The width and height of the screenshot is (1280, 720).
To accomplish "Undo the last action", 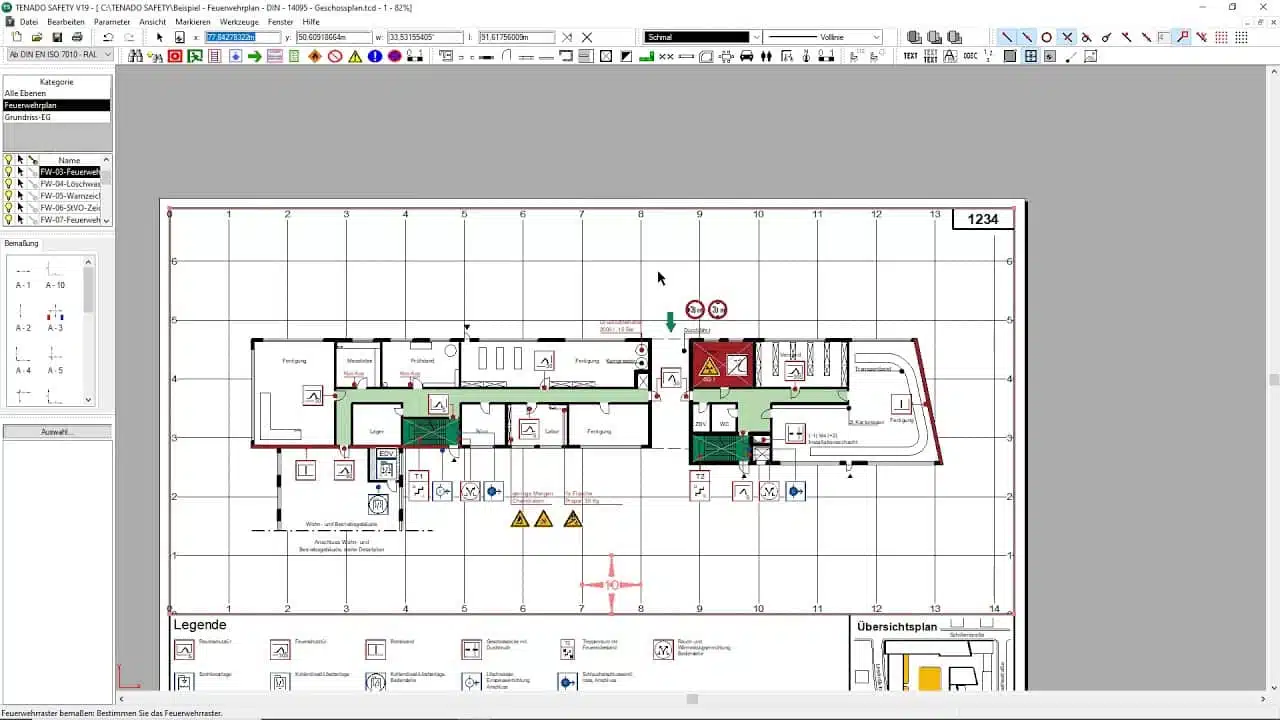I will (108, 37).
